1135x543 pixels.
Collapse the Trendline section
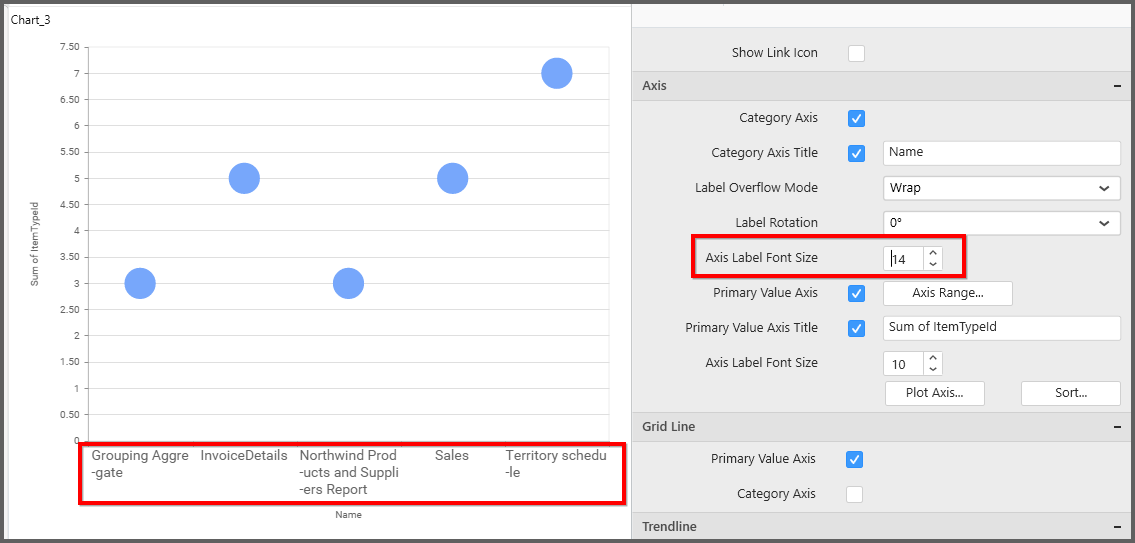coord(1116,527)
